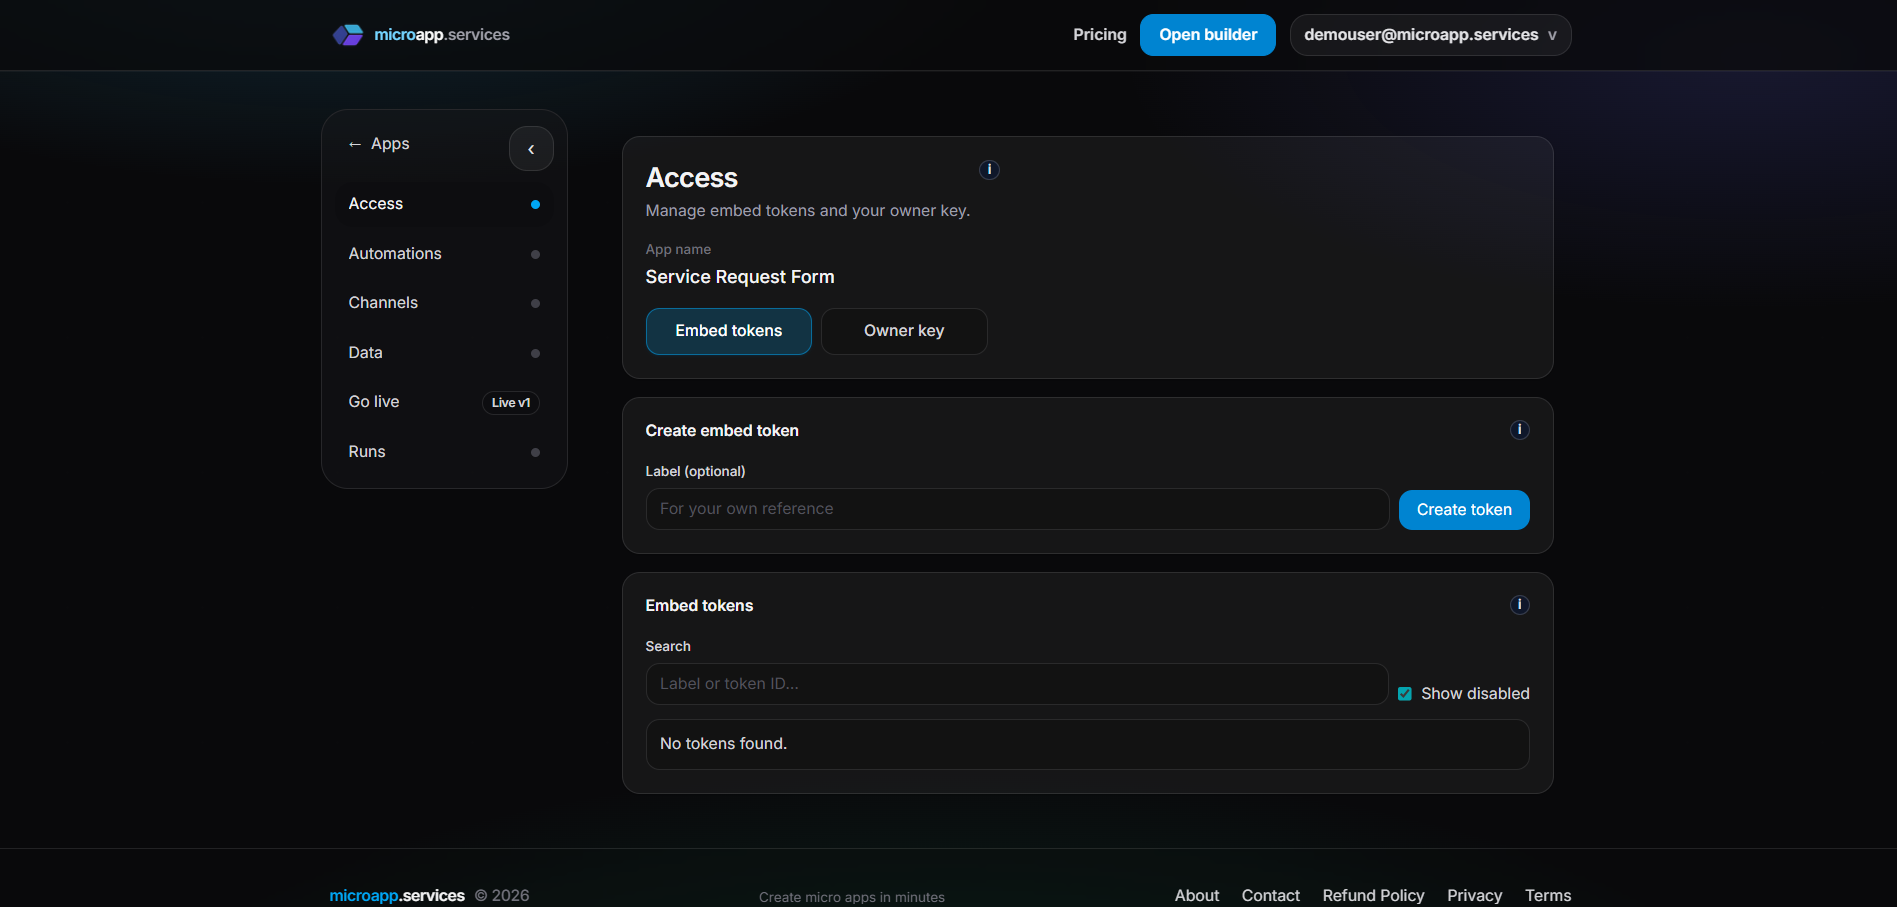Click the Label optional input field
Viewport: 1897px width, 907px height.
pyautogui.click(x=1016, y=508)
